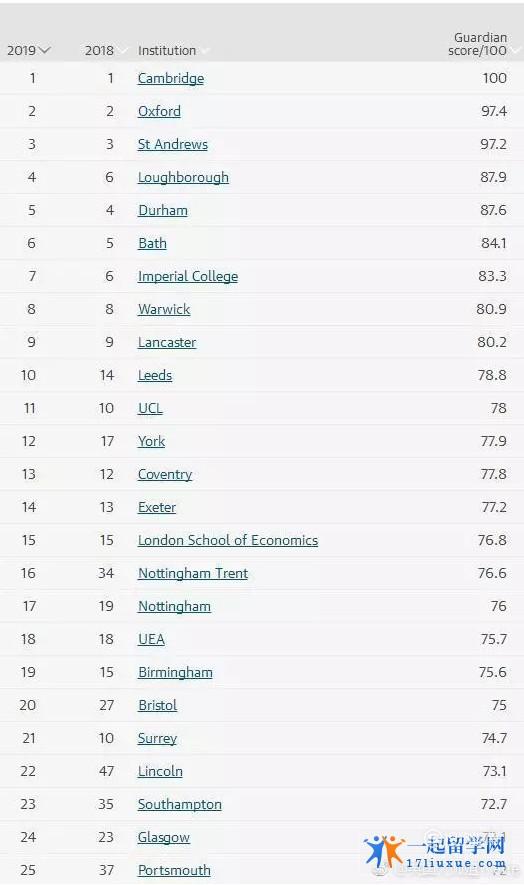The image size is (524, 885).
Task: Sort by Guardian score/100 column header
Action: pos(477,44)
